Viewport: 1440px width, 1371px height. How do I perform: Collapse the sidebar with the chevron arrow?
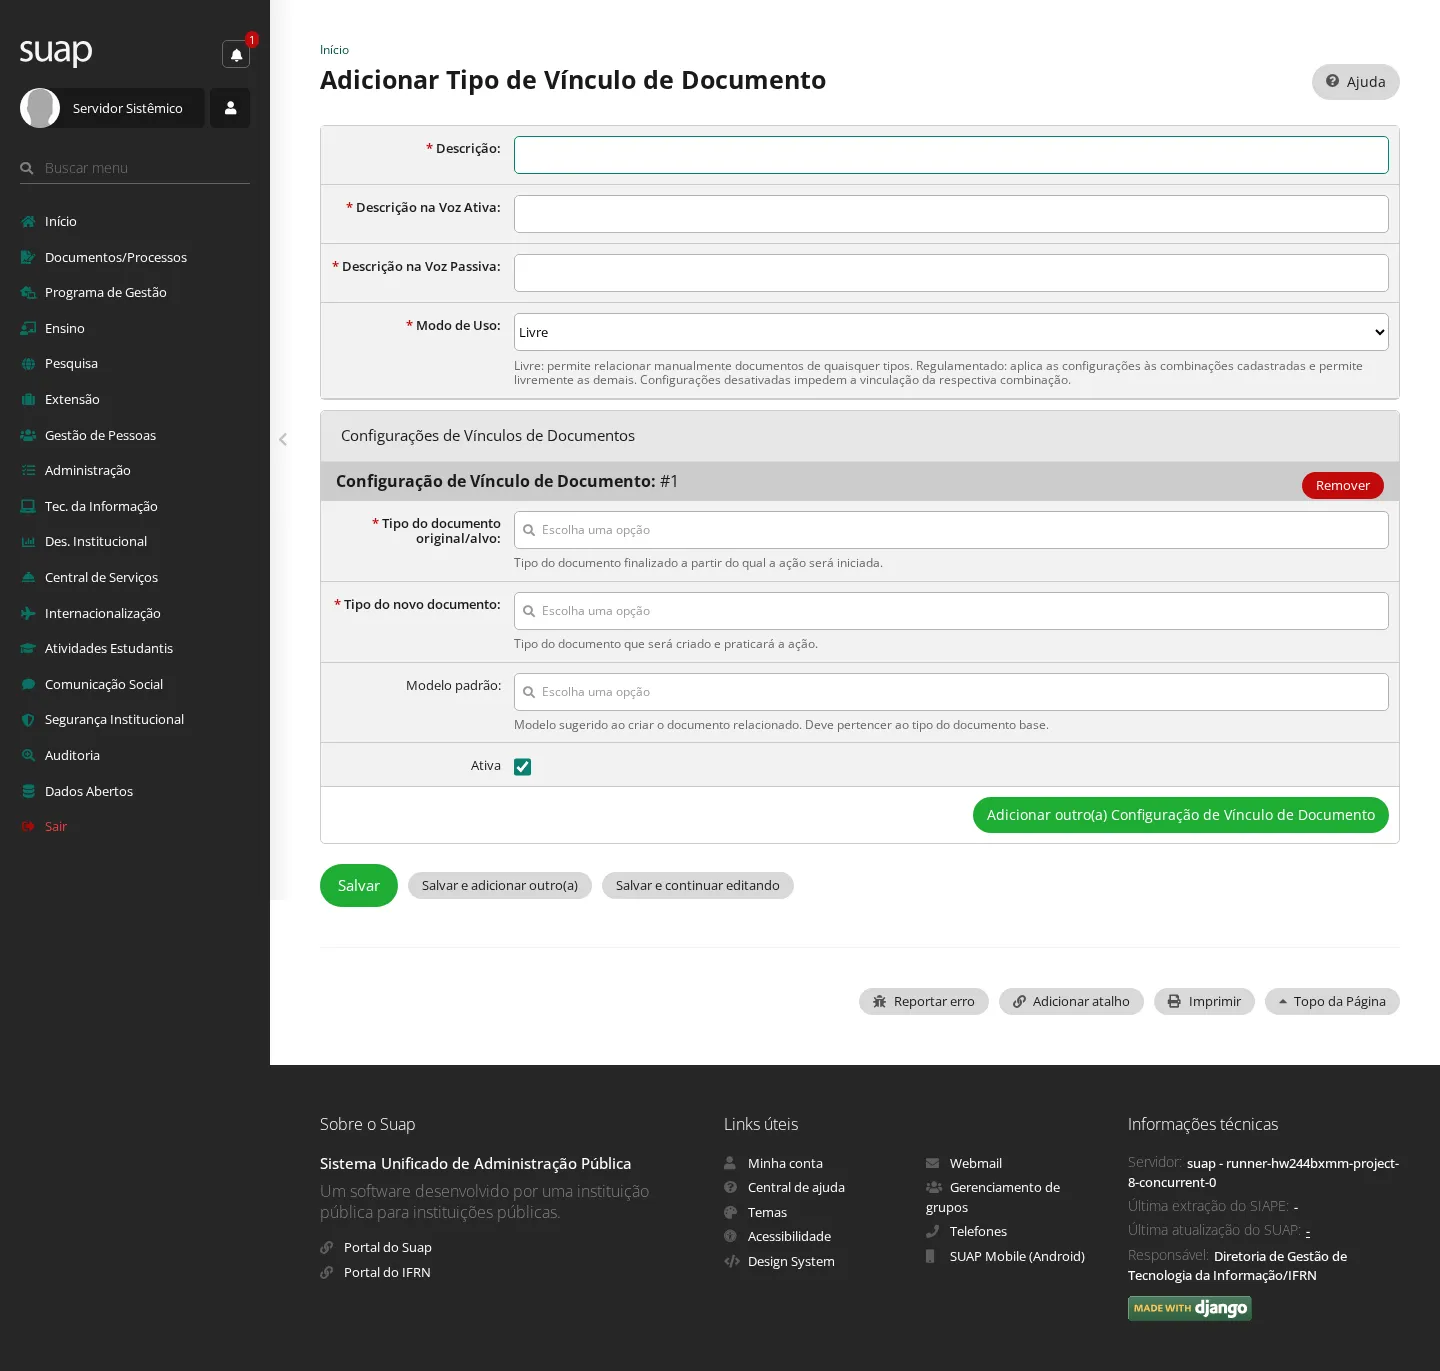click(x=283, y=439)
